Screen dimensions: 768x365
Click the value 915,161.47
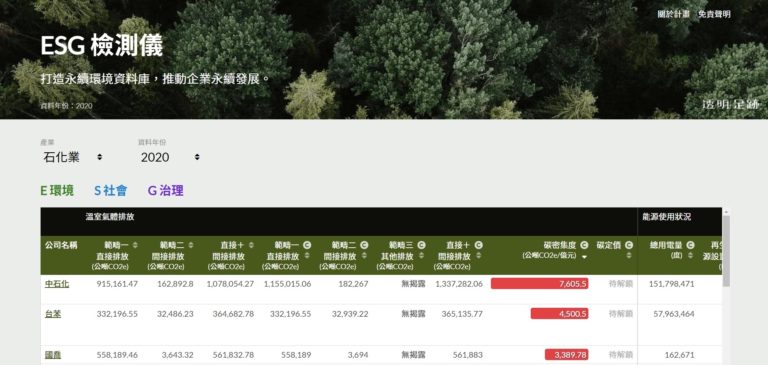click(x=117, y=284)
